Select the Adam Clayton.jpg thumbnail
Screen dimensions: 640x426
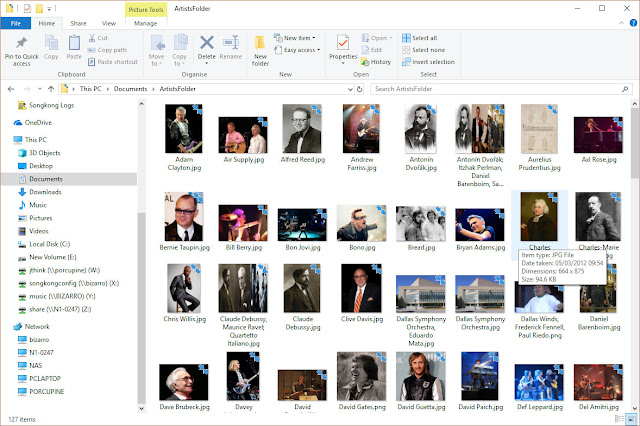pyautogui.click(x=184, y=129)
